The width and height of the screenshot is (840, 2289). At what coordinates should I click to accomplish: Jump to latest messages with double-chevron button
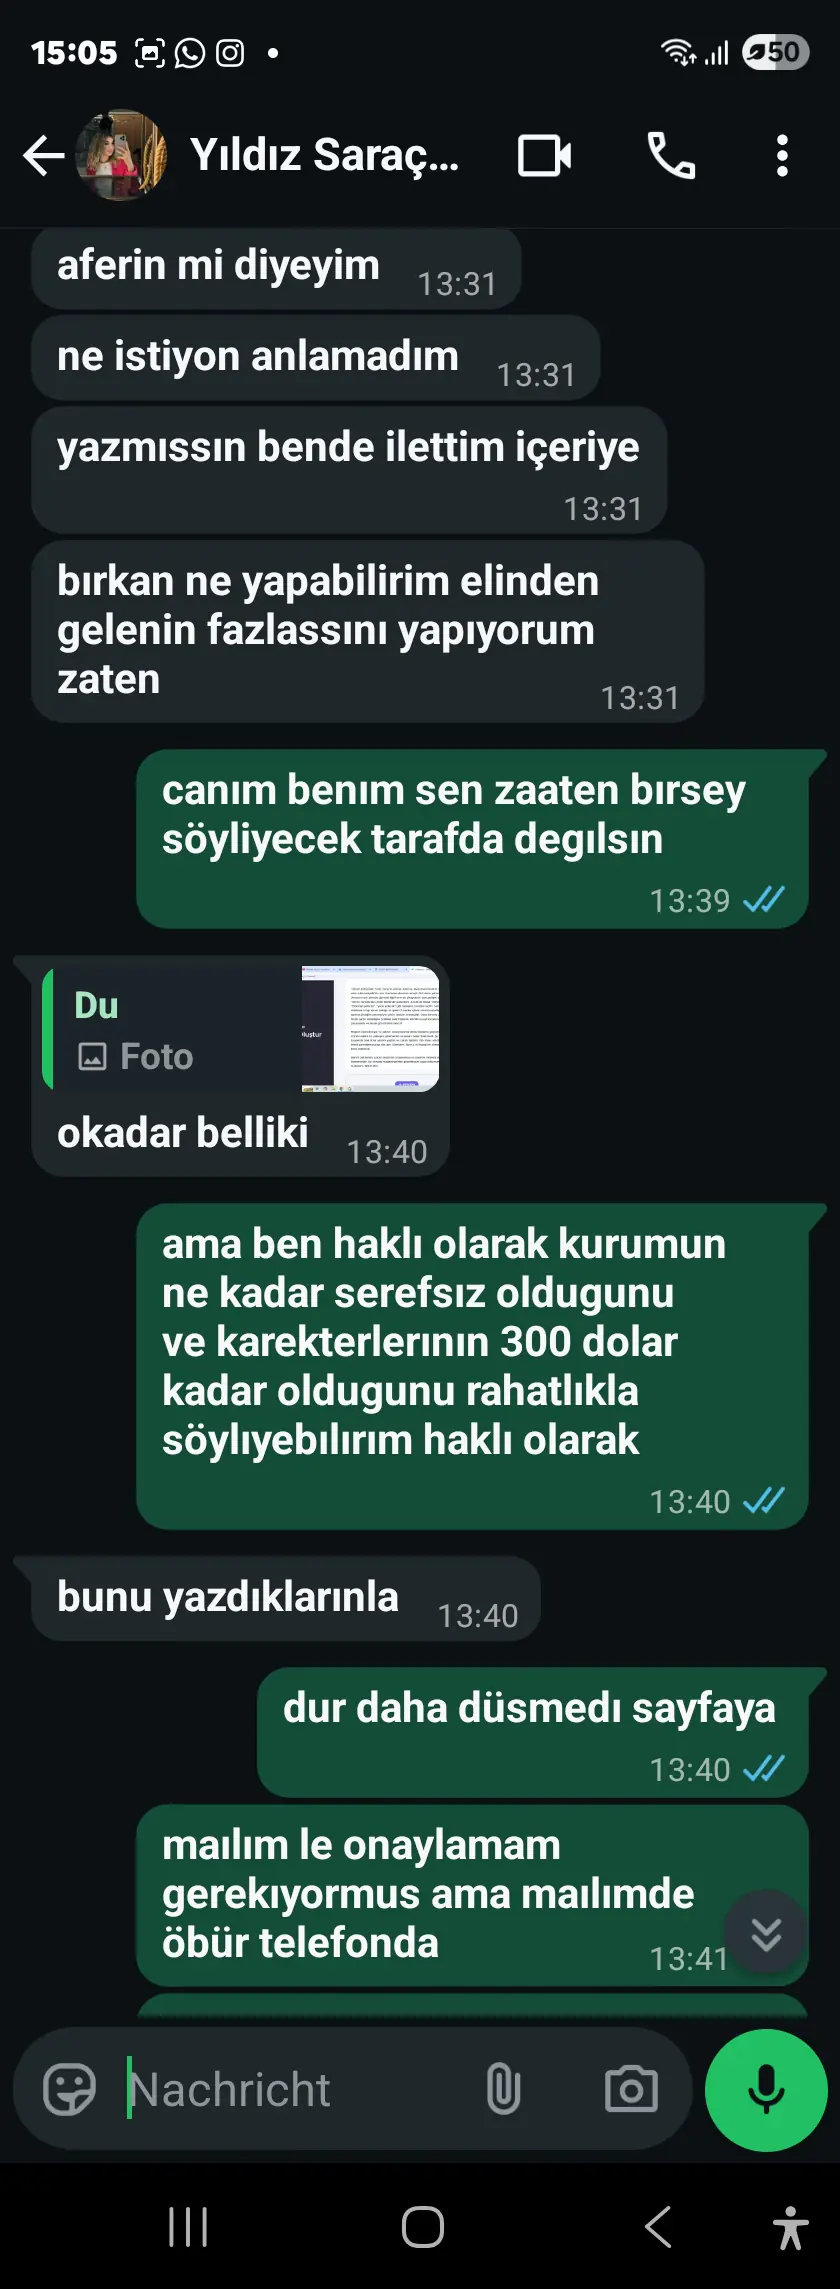coord(766,1932)
